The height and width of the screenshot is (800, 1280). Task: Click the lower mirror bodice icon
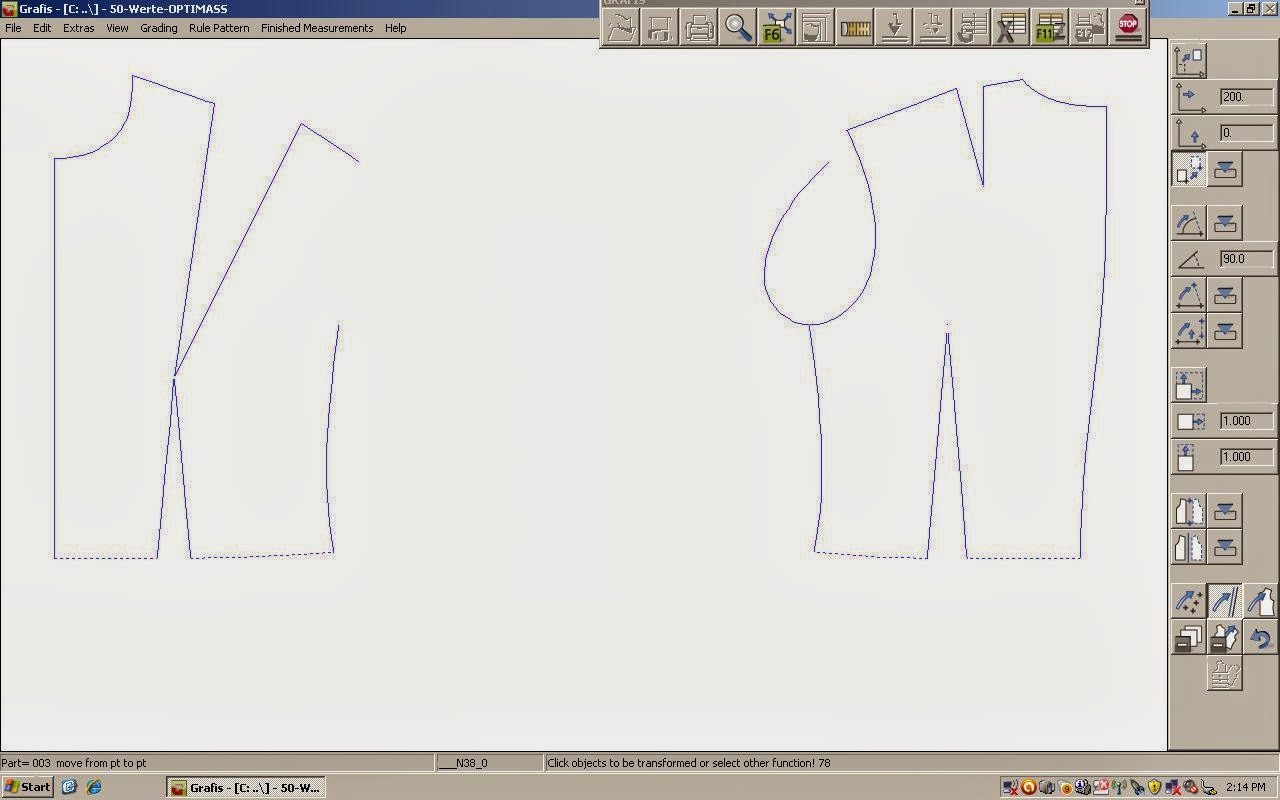tap(1189, 547)
